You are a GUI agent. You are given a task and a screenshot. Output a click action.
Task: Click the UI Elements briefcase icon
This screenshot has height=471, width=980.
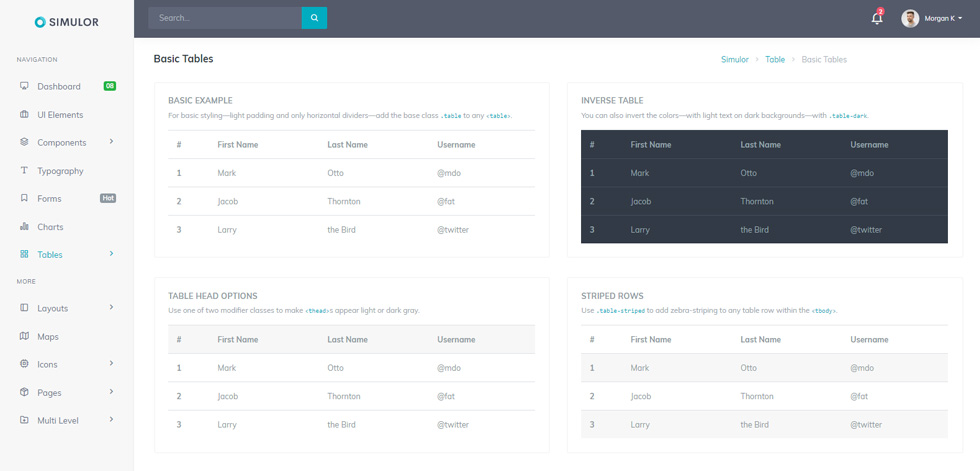point(24,114)
